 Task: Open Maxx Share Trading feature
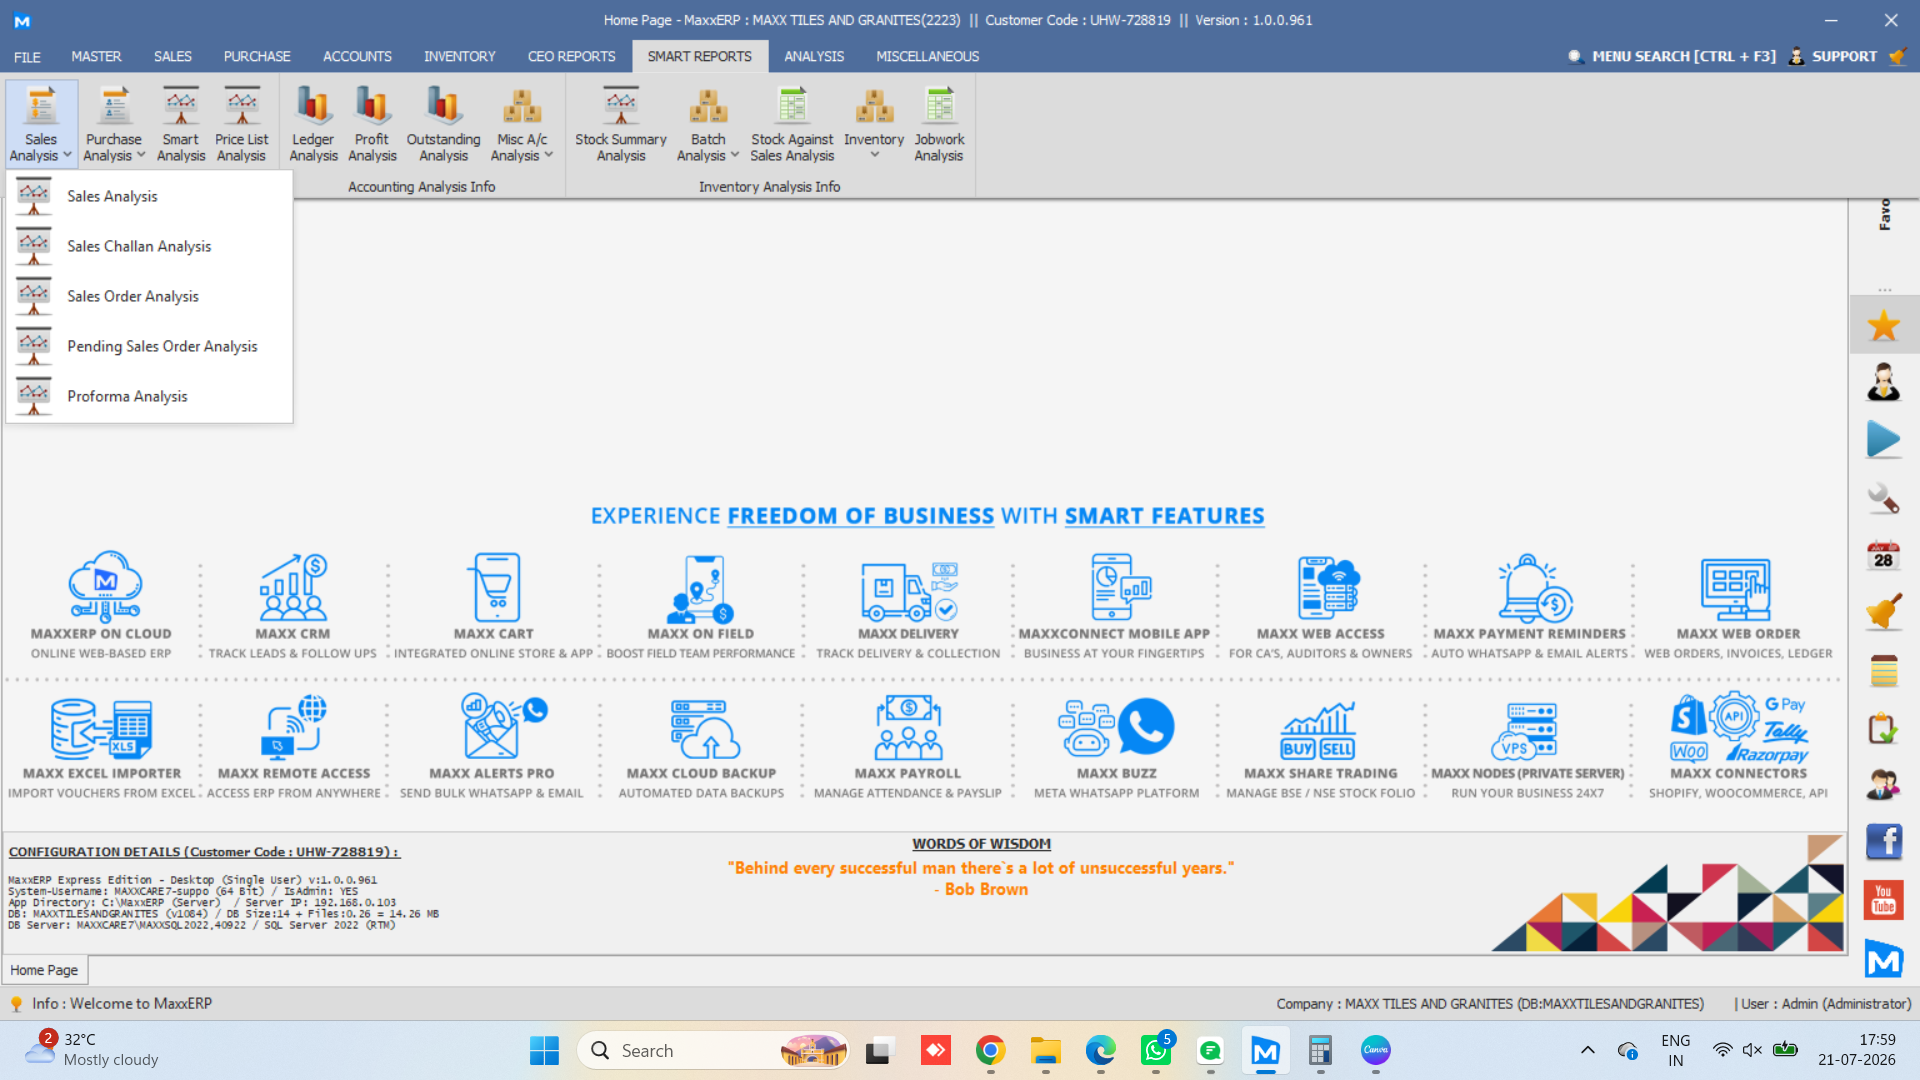1321,746
